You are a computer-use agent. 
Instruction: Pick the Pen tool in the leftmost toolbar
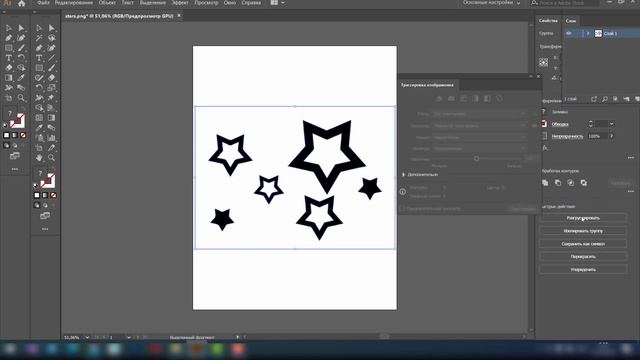[x=9, y=38]
